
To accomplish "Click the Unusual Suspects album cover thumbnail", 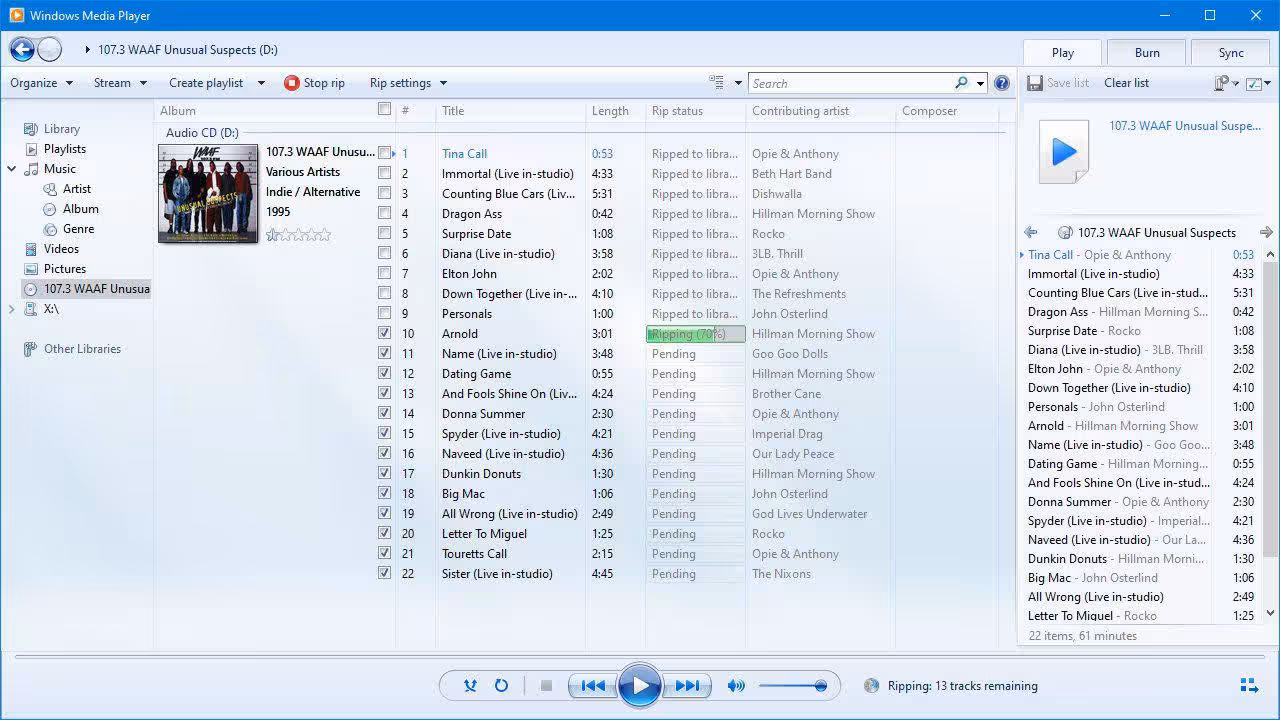I will (x=208, y=194).
